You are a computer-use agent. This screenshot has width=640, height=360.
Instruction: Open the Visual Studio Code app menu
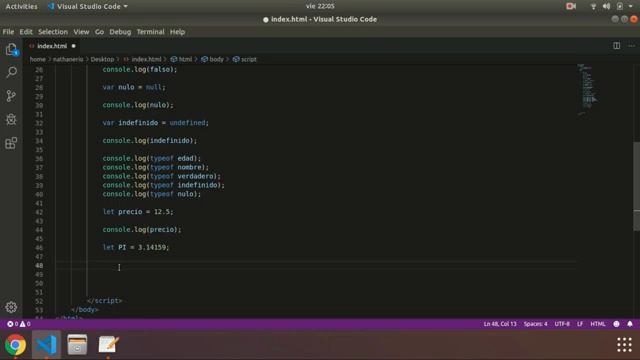pyautogui.click(x=88, y=7)
